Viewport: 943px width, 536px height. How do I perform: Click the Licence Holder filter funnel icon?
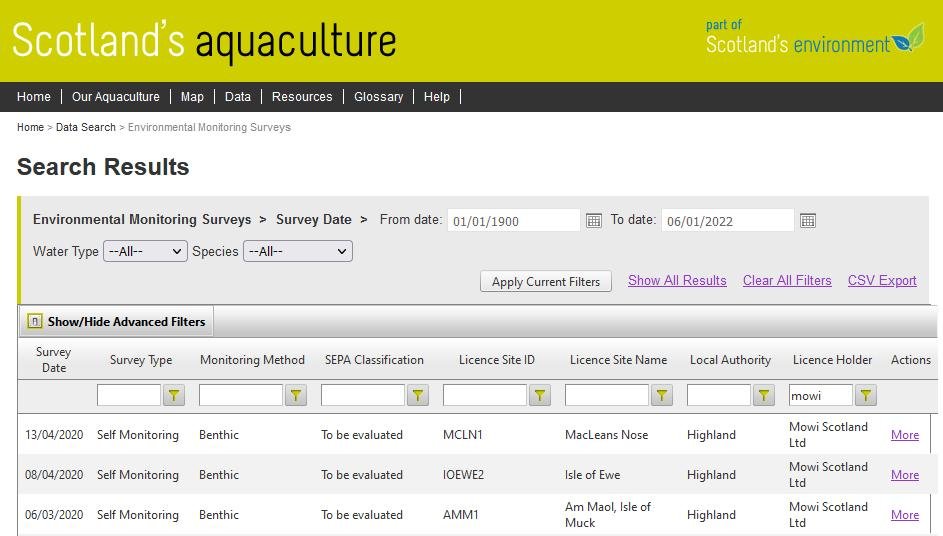pos(866,396)
